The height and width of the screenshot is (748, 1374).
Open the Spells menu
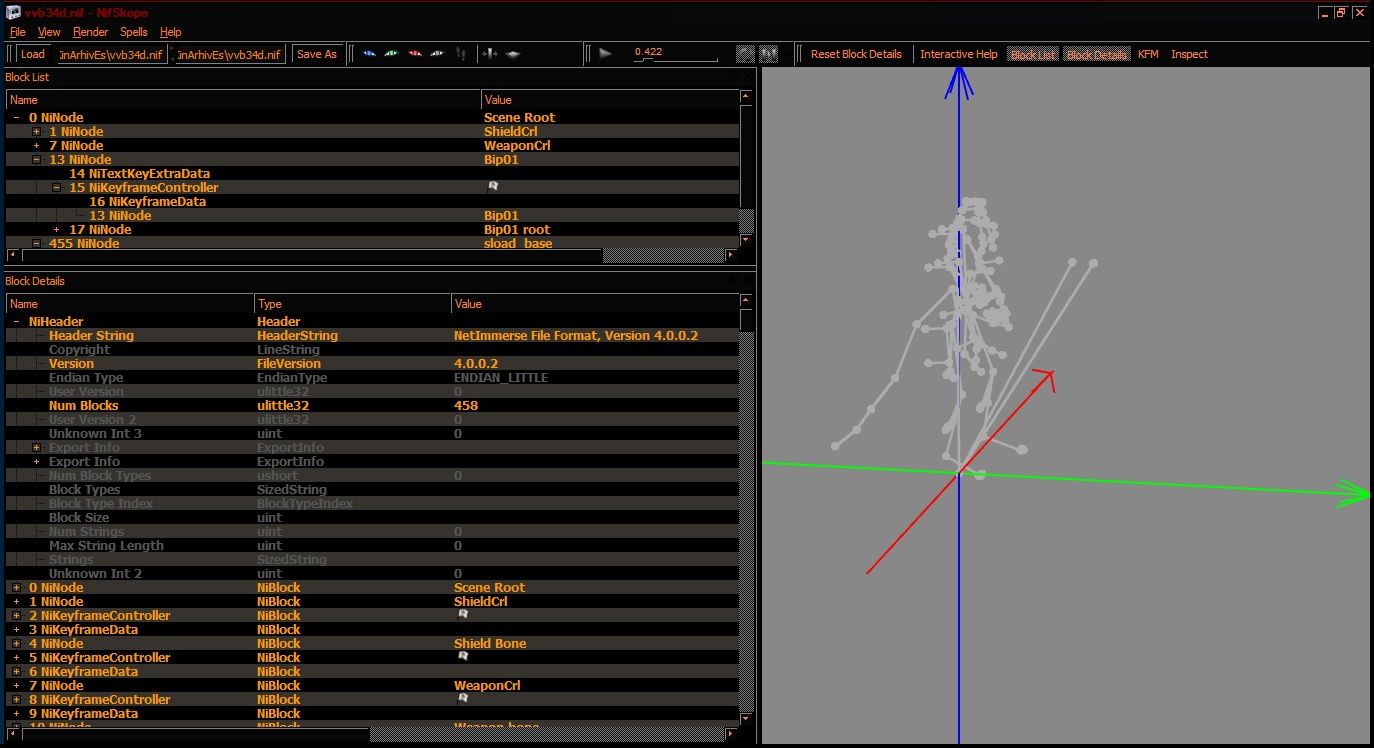click(134, 32)
